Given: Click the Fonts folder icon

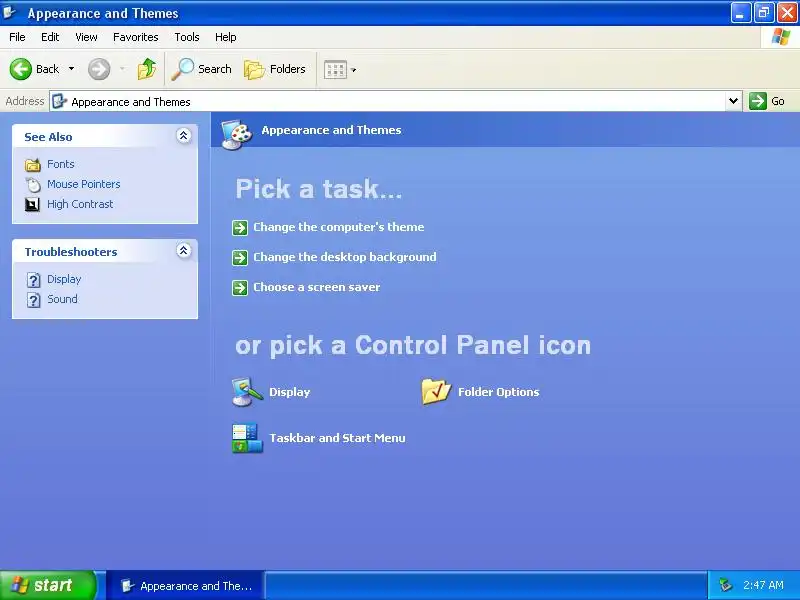Looking at the screenshot, I should tap(33, 165).
